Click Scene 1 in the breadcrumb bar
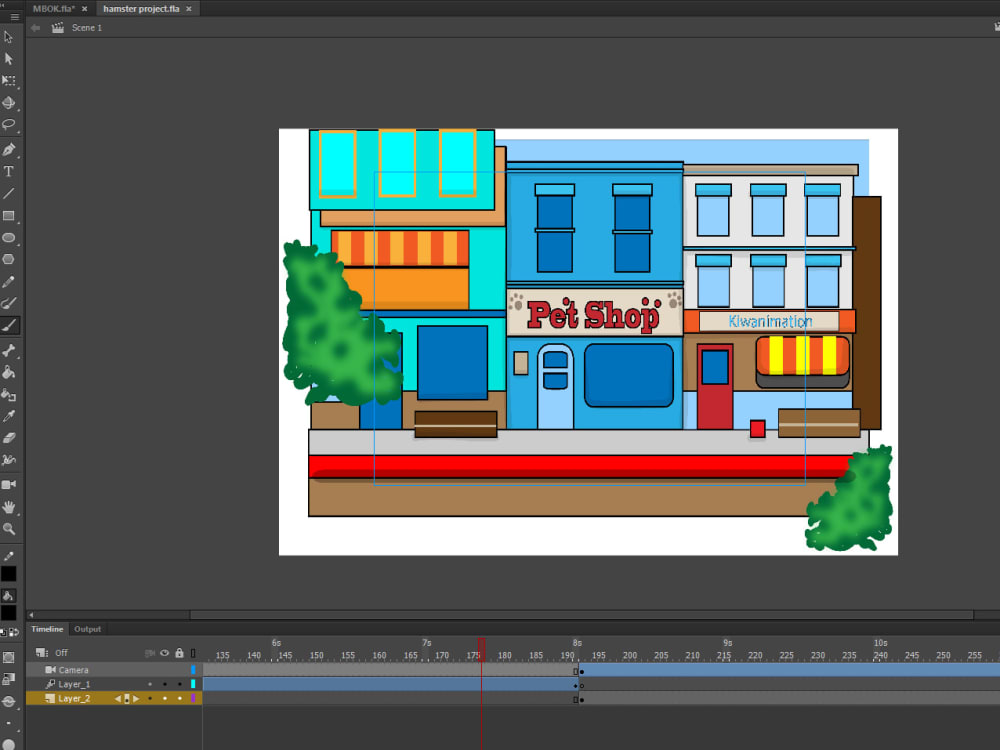 pos(87,28)
